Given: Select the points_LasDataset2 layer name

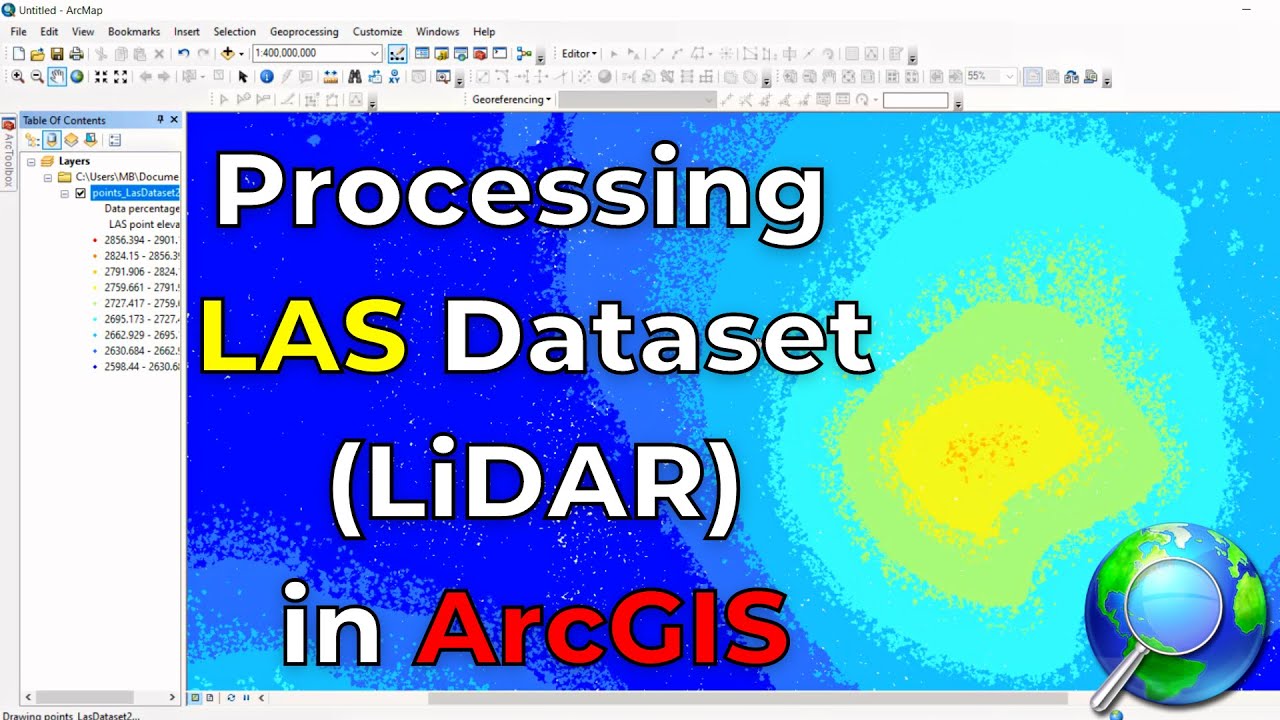Looking at the screenshot, I should pyautogui.click(x=135, y=193).
